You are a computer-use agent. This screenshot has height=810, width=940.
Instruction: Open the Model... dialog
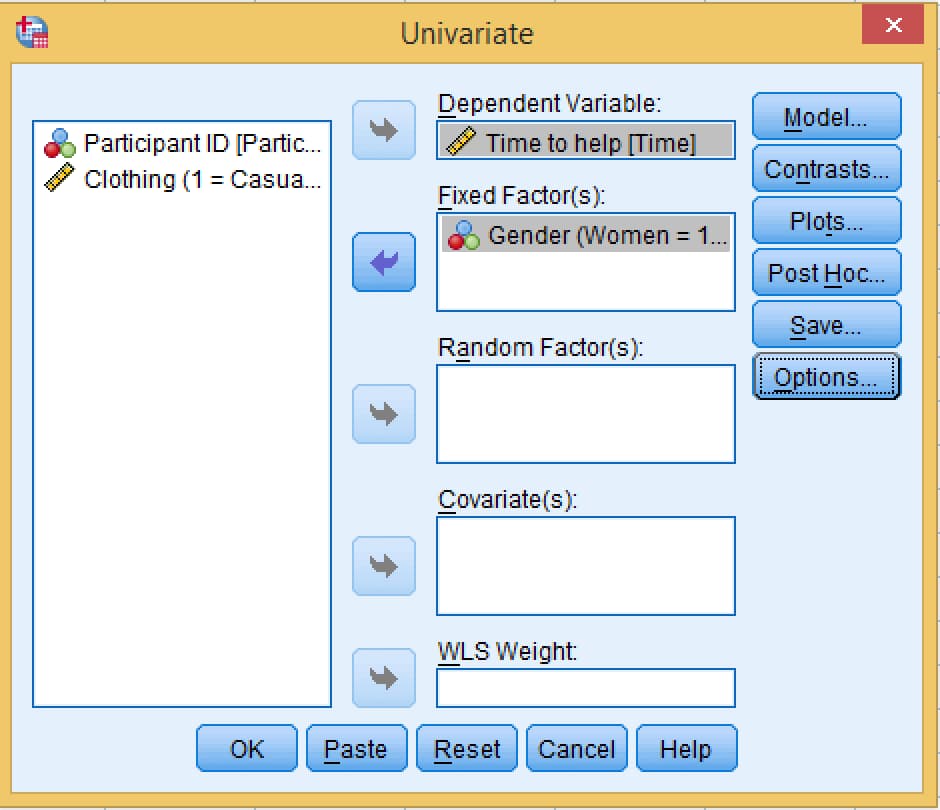click(x=826, y=116)
